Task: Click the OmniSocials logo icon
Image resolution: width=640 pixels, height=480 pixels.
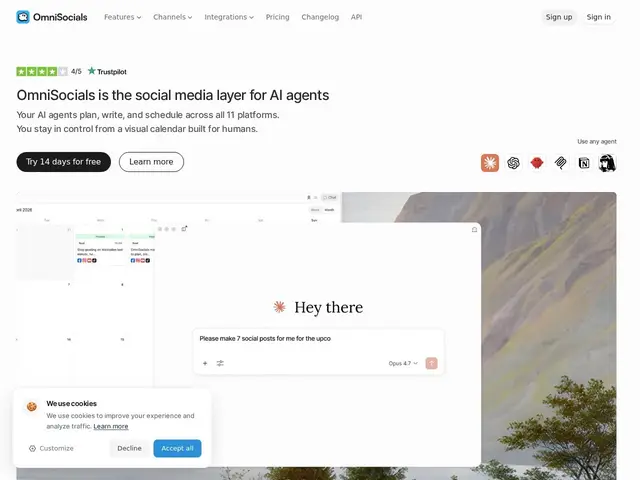Action: click(23, 17)
